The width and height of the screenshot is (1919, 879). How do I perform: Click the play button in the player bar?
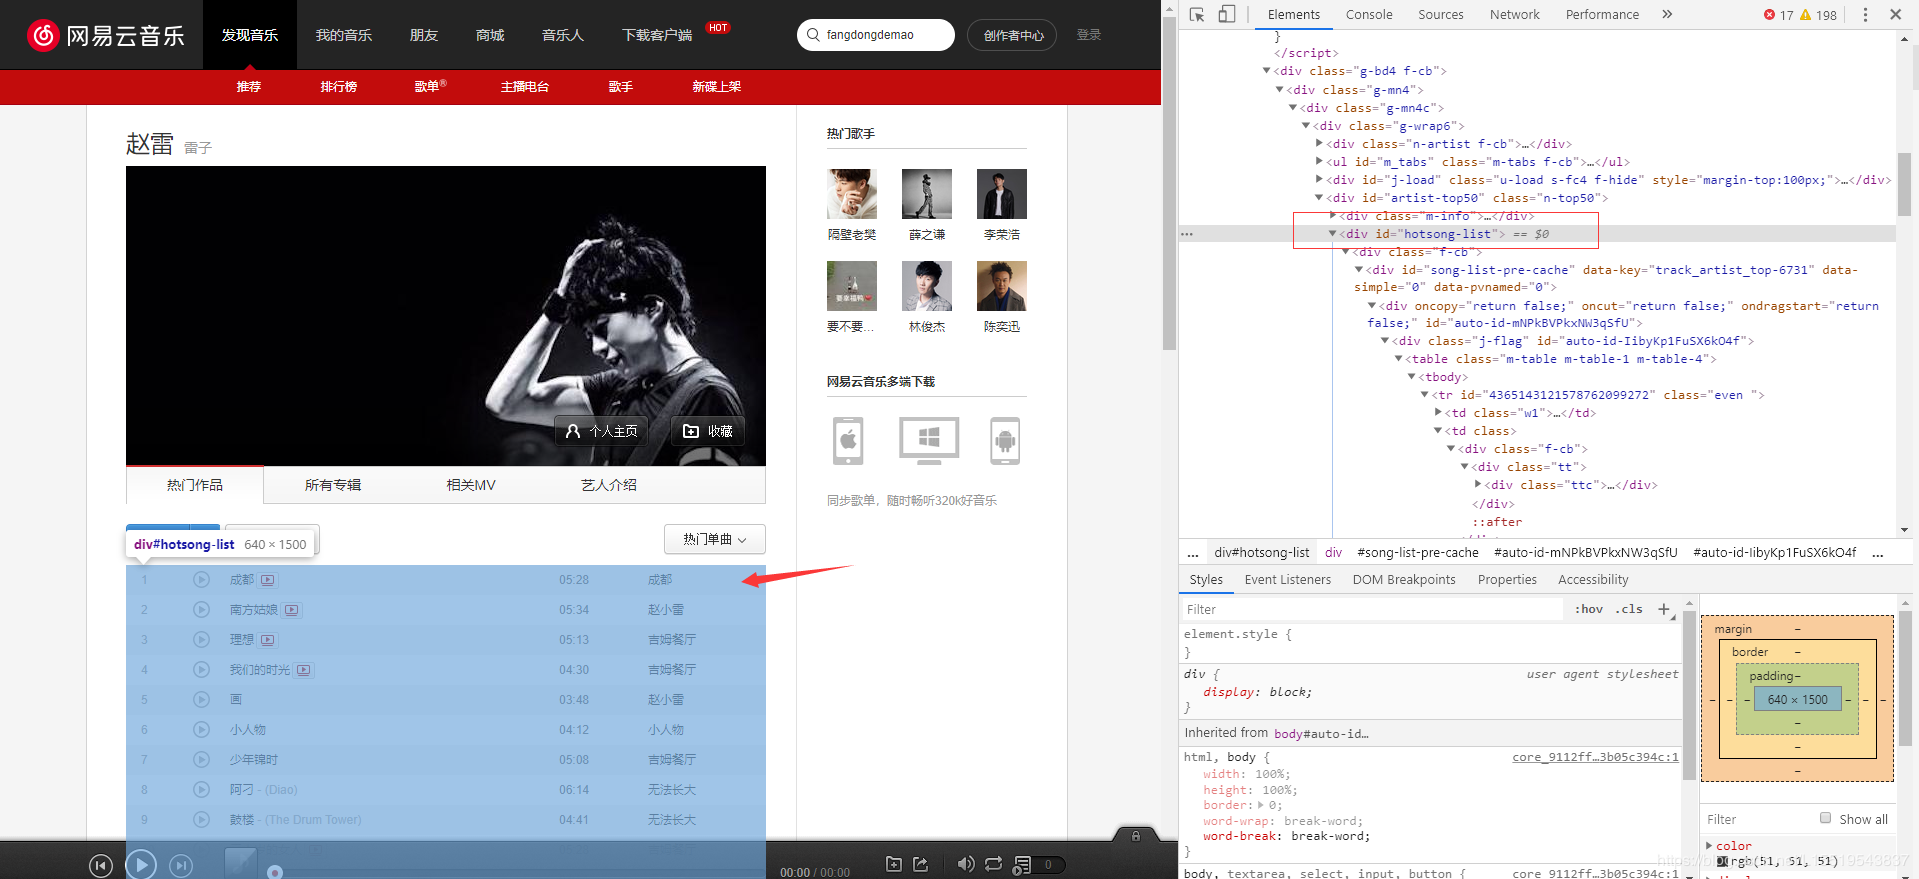[x=141, y=864]
